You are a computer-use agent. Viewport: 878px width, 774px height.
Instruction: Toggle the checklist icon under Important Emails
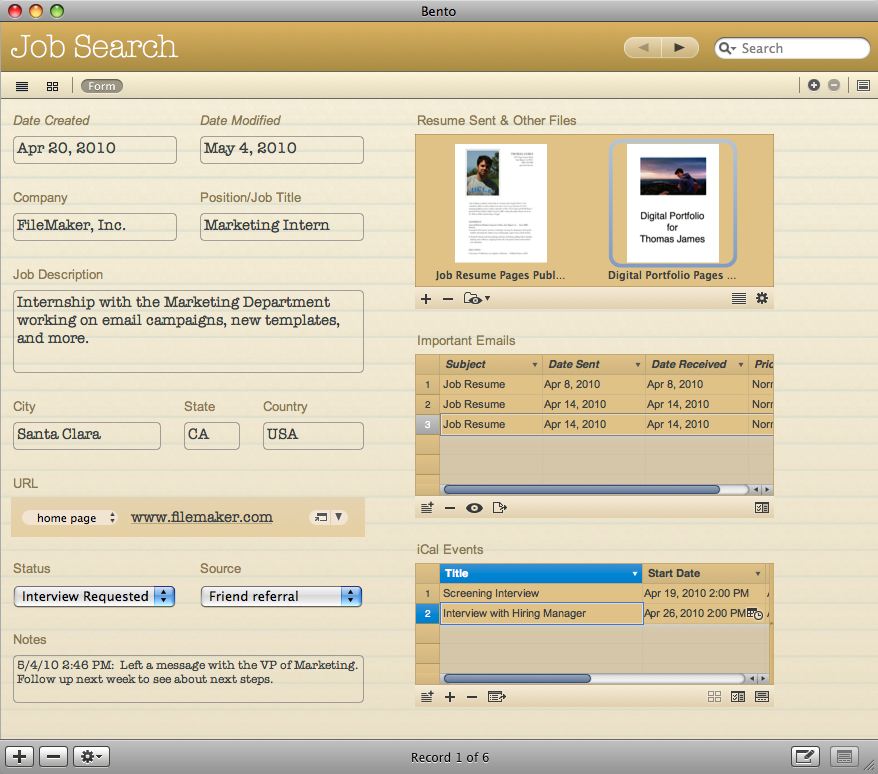(x=762, y=508)
